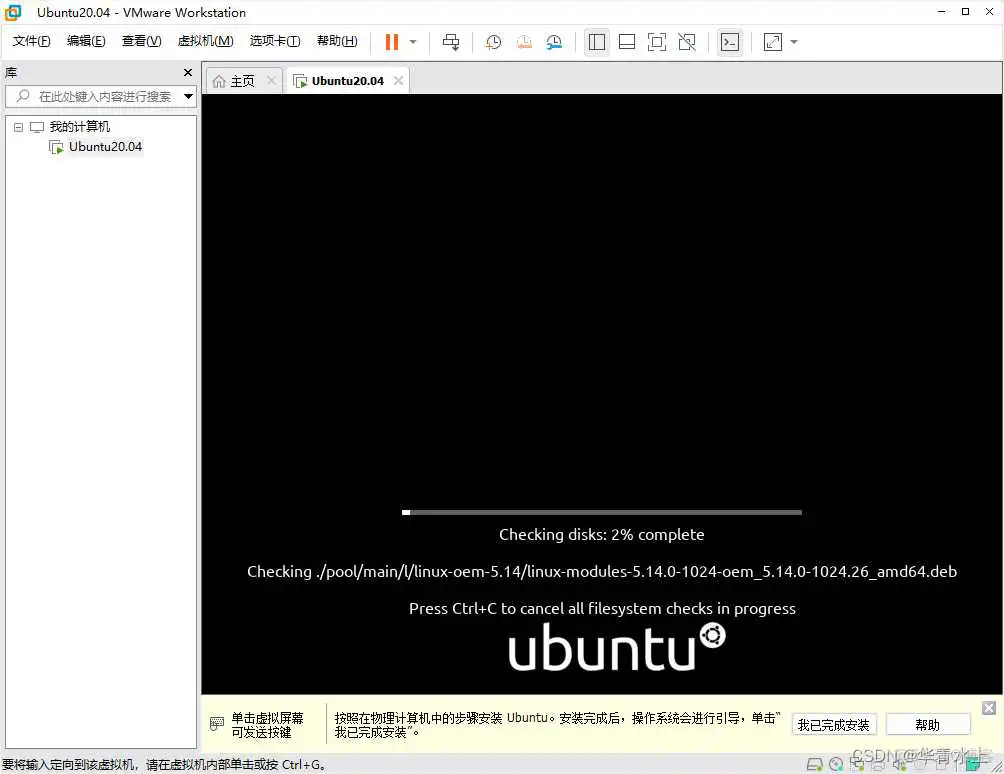This screenshot has width=1004, height=774.
Task: Show or hide the library panel
Action: click(596, 42)
